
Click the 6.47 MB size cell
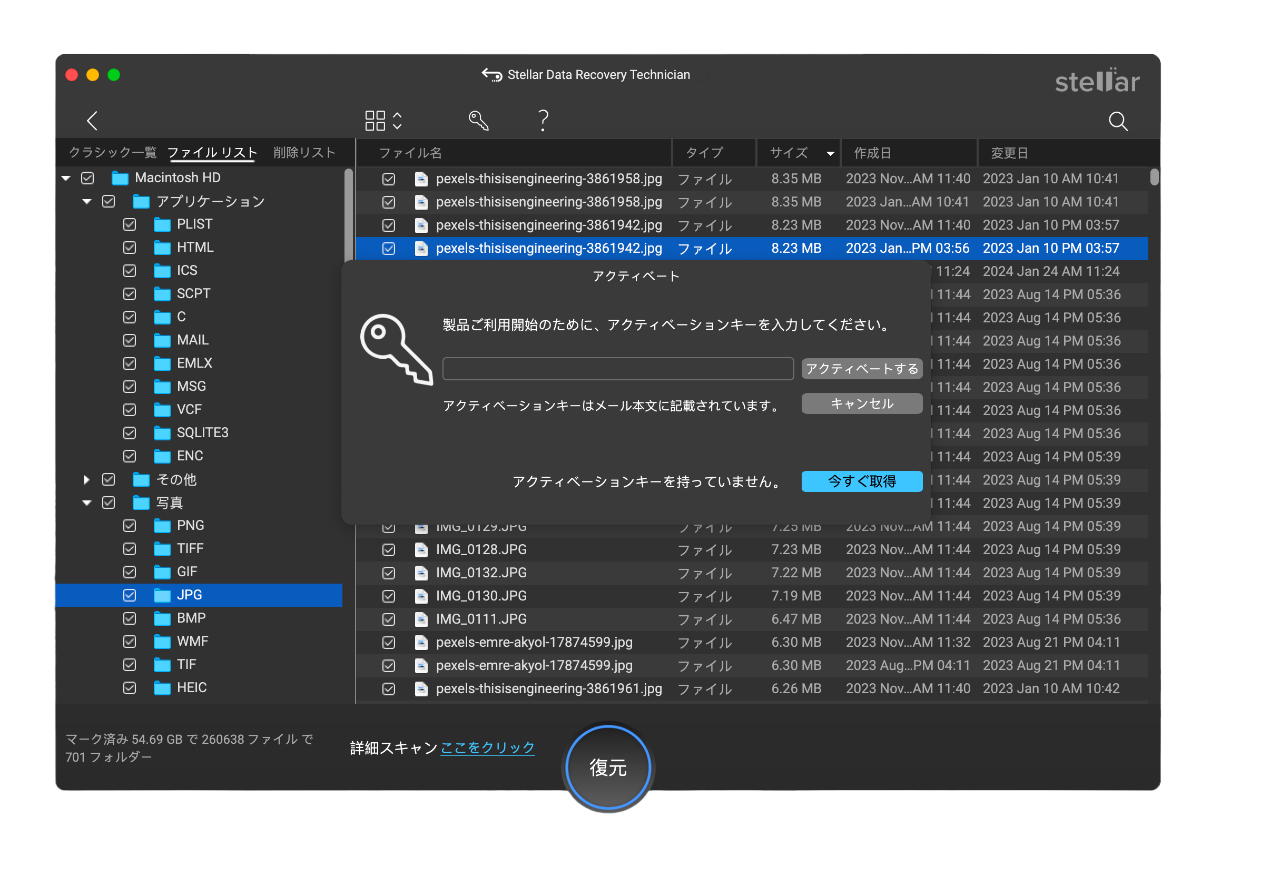[x=796, y=619]
